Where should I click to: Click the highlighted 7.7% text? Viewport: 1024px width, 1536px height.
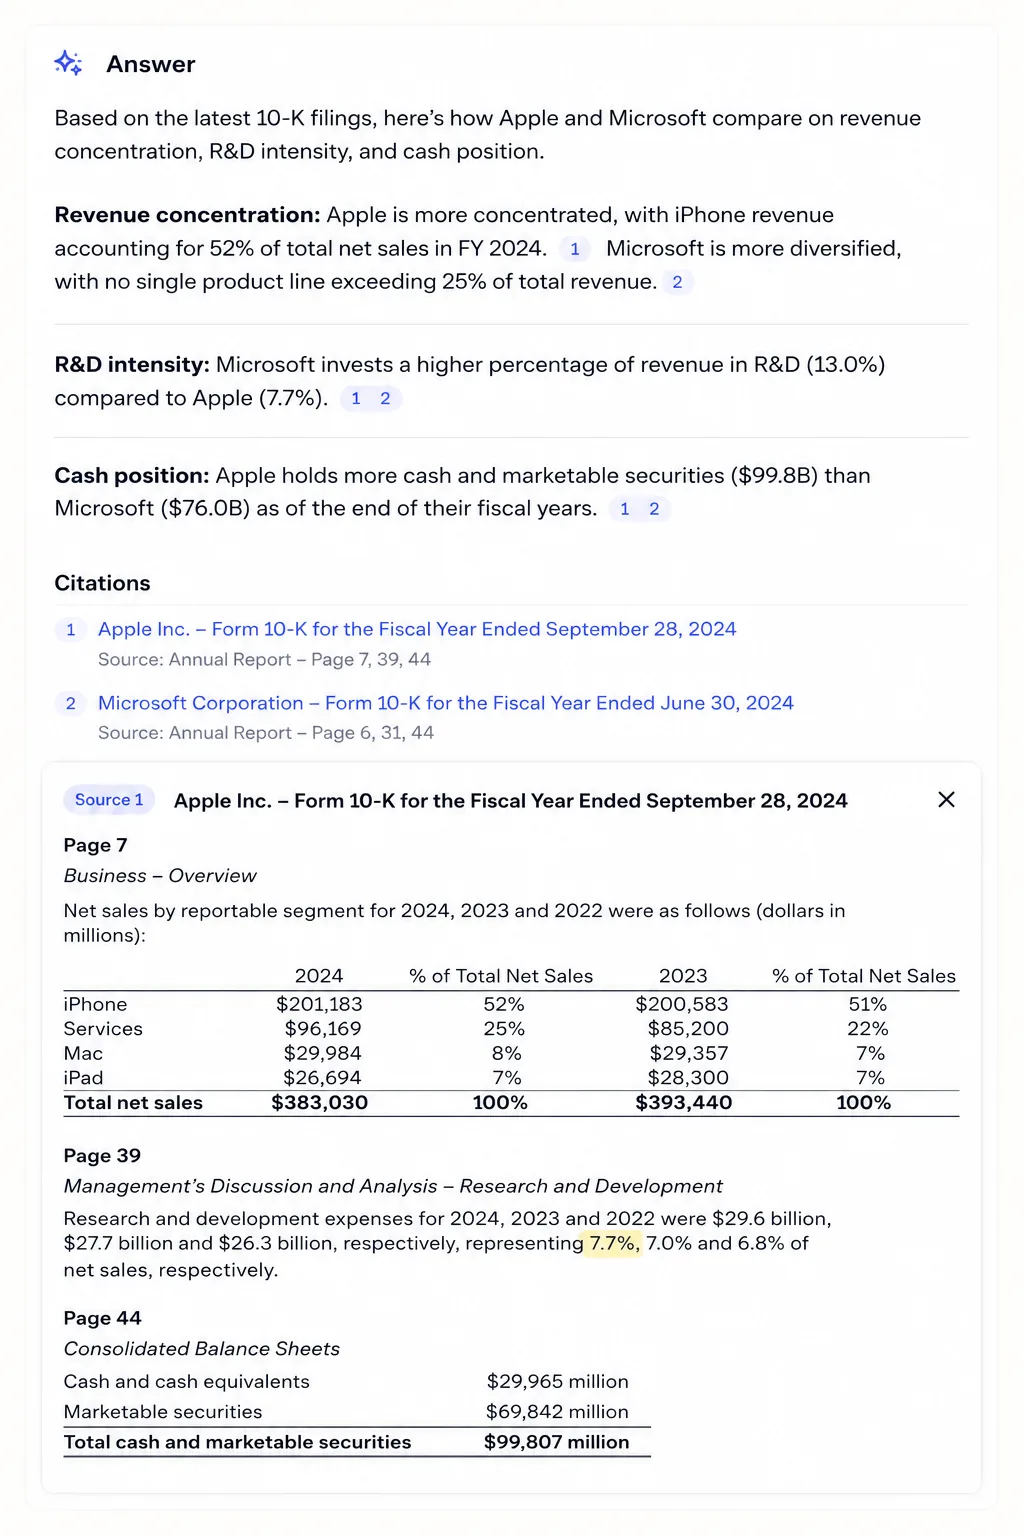click(613, 1243)
